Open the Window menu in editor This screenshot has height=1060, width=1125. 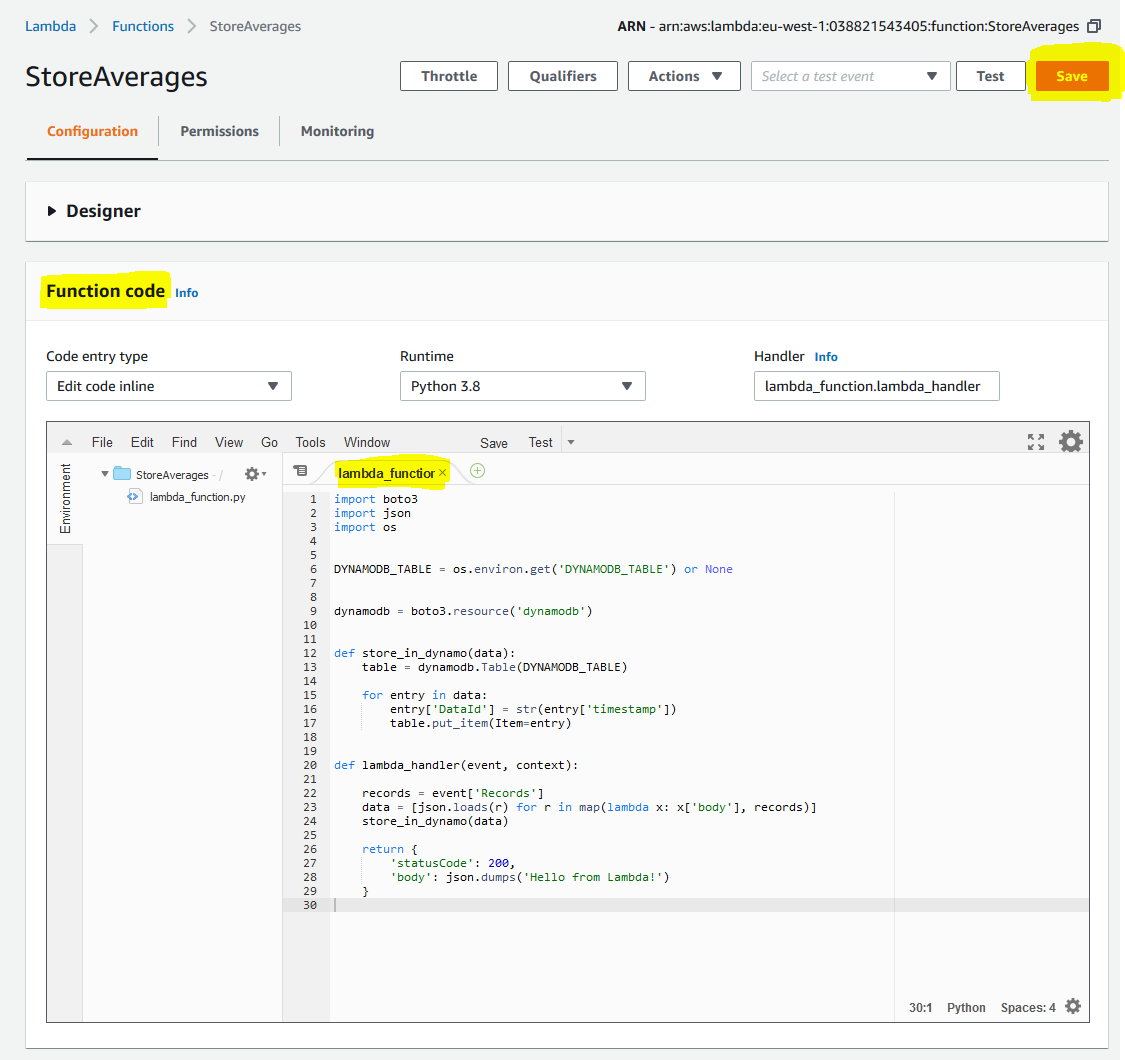[x=367, y=442]
